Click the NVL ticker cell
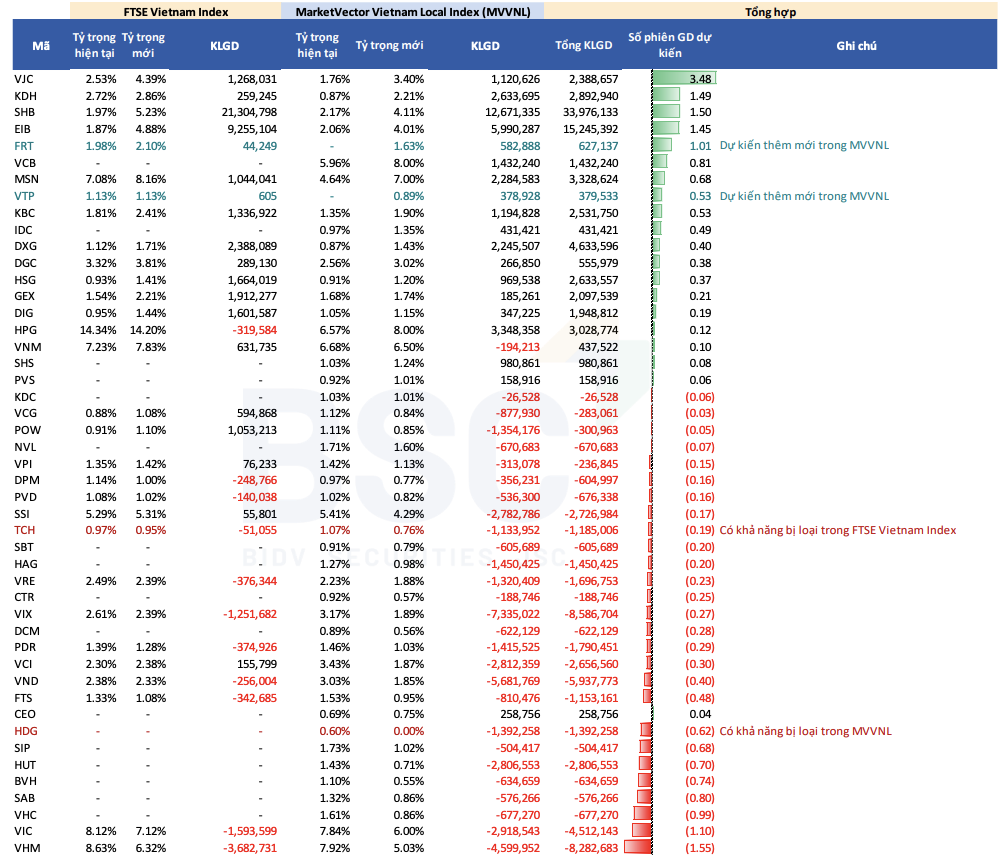Viewport: 1000px width, 862px height. click(25, 447)
